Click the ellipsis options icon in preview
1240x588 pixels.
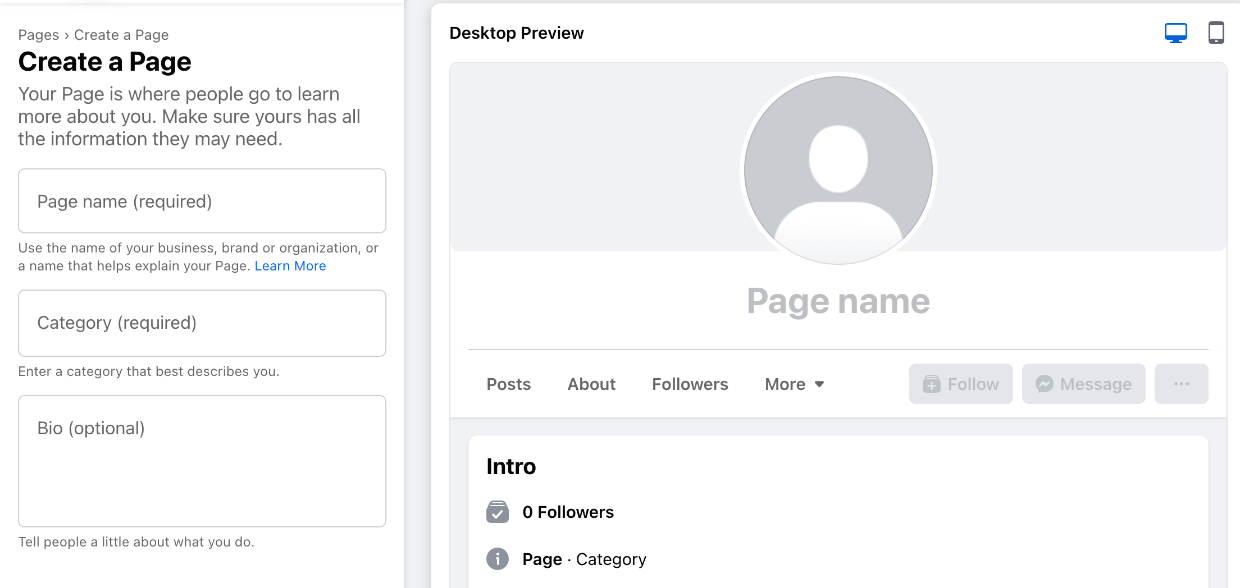click(x=1181, y=383)
